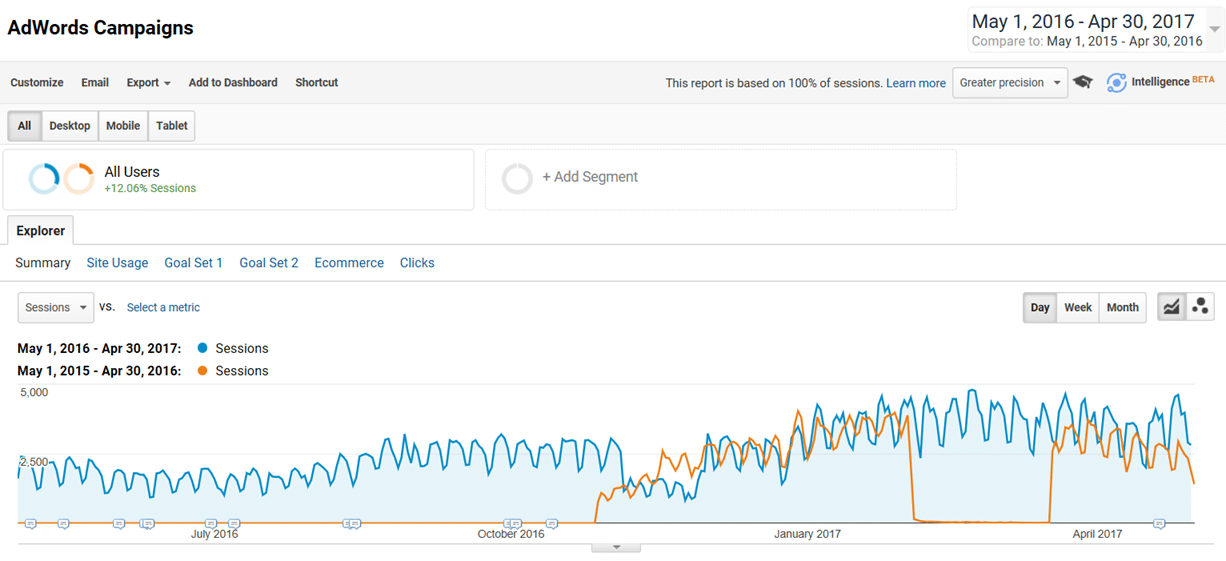Click the Customize button
Viewport: 1226px width, 561px height.
click(37, 83)
